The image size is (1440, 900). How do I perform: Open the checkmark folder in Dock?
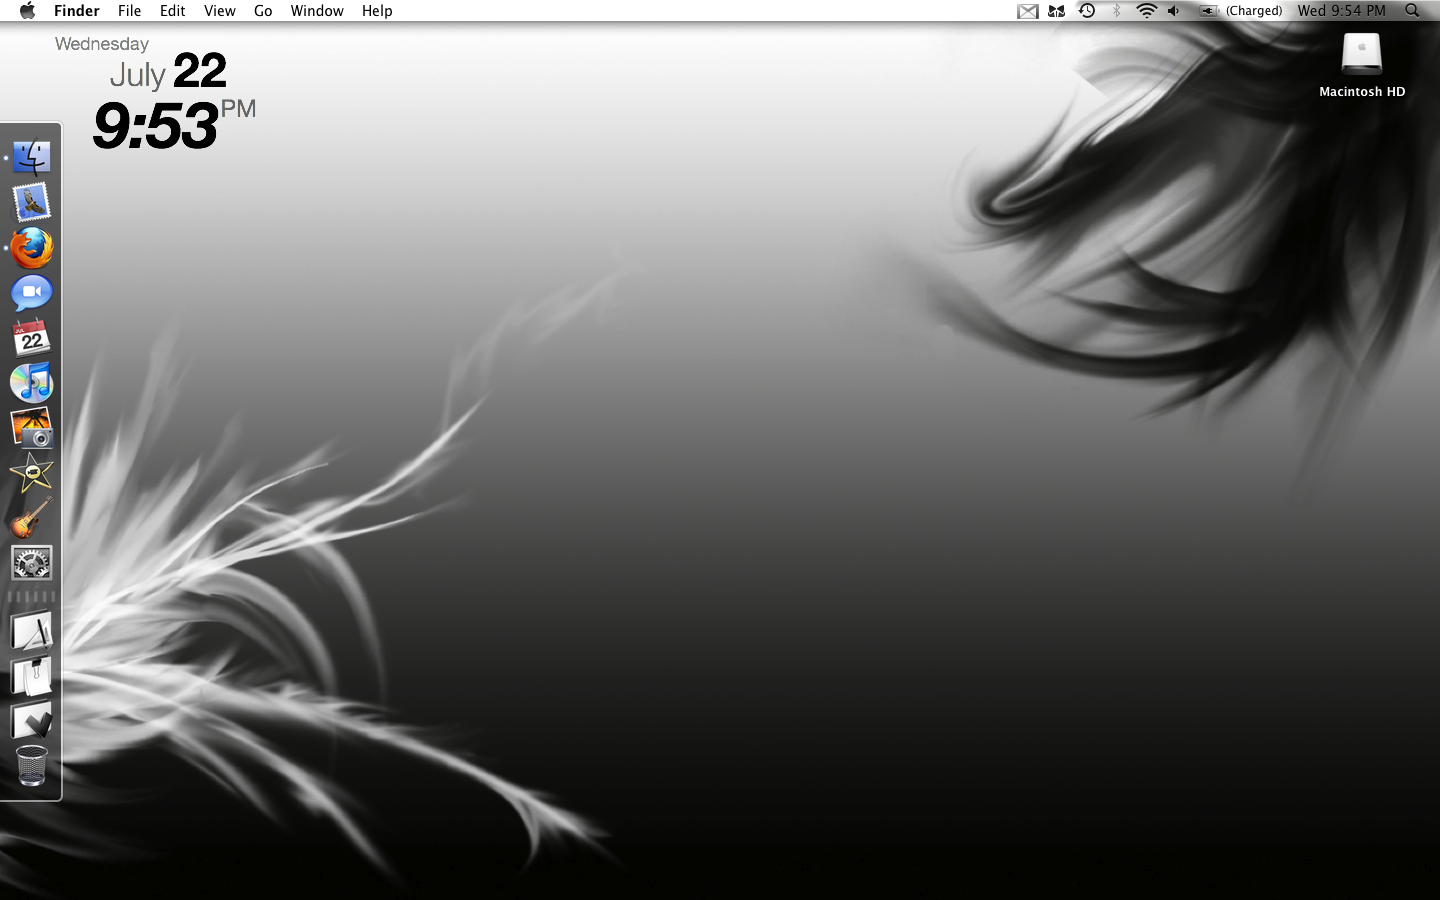[32, 721]
